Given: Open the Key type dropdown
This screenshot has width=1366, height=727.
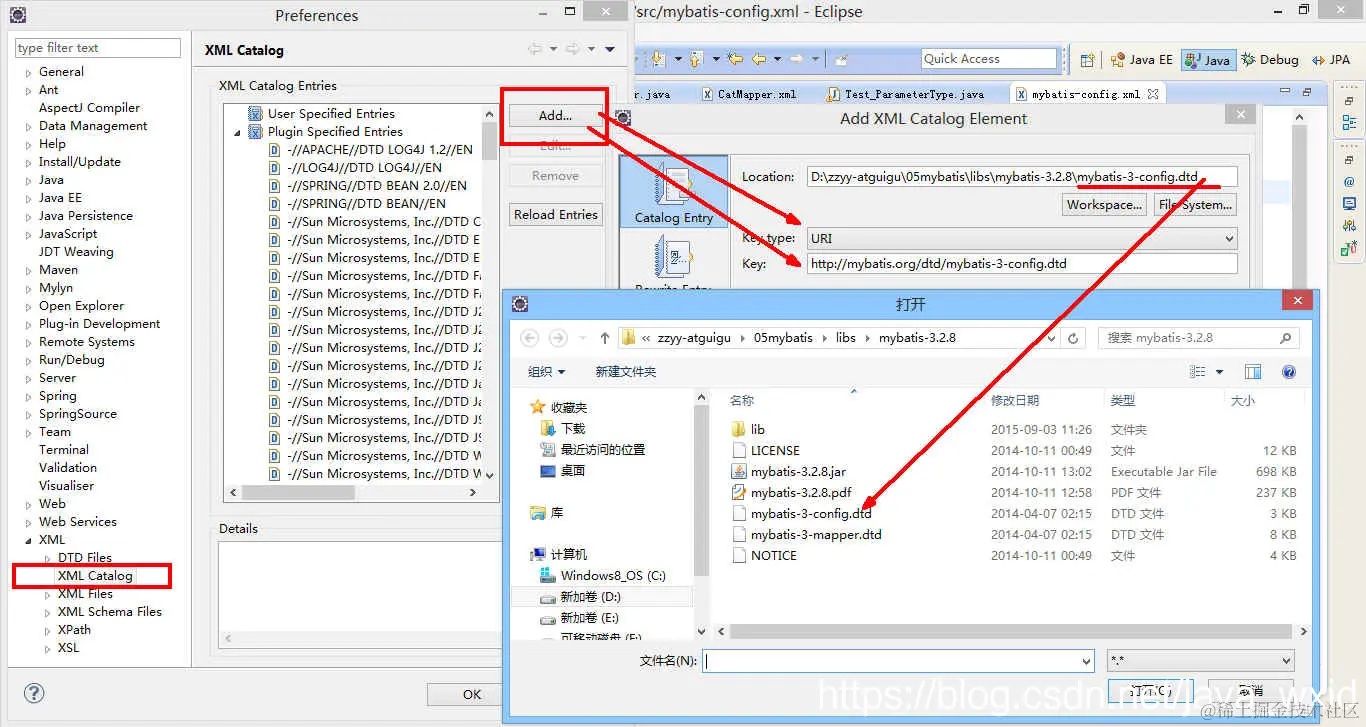Looking at the screenshot, I should (x=1229, y=239).
